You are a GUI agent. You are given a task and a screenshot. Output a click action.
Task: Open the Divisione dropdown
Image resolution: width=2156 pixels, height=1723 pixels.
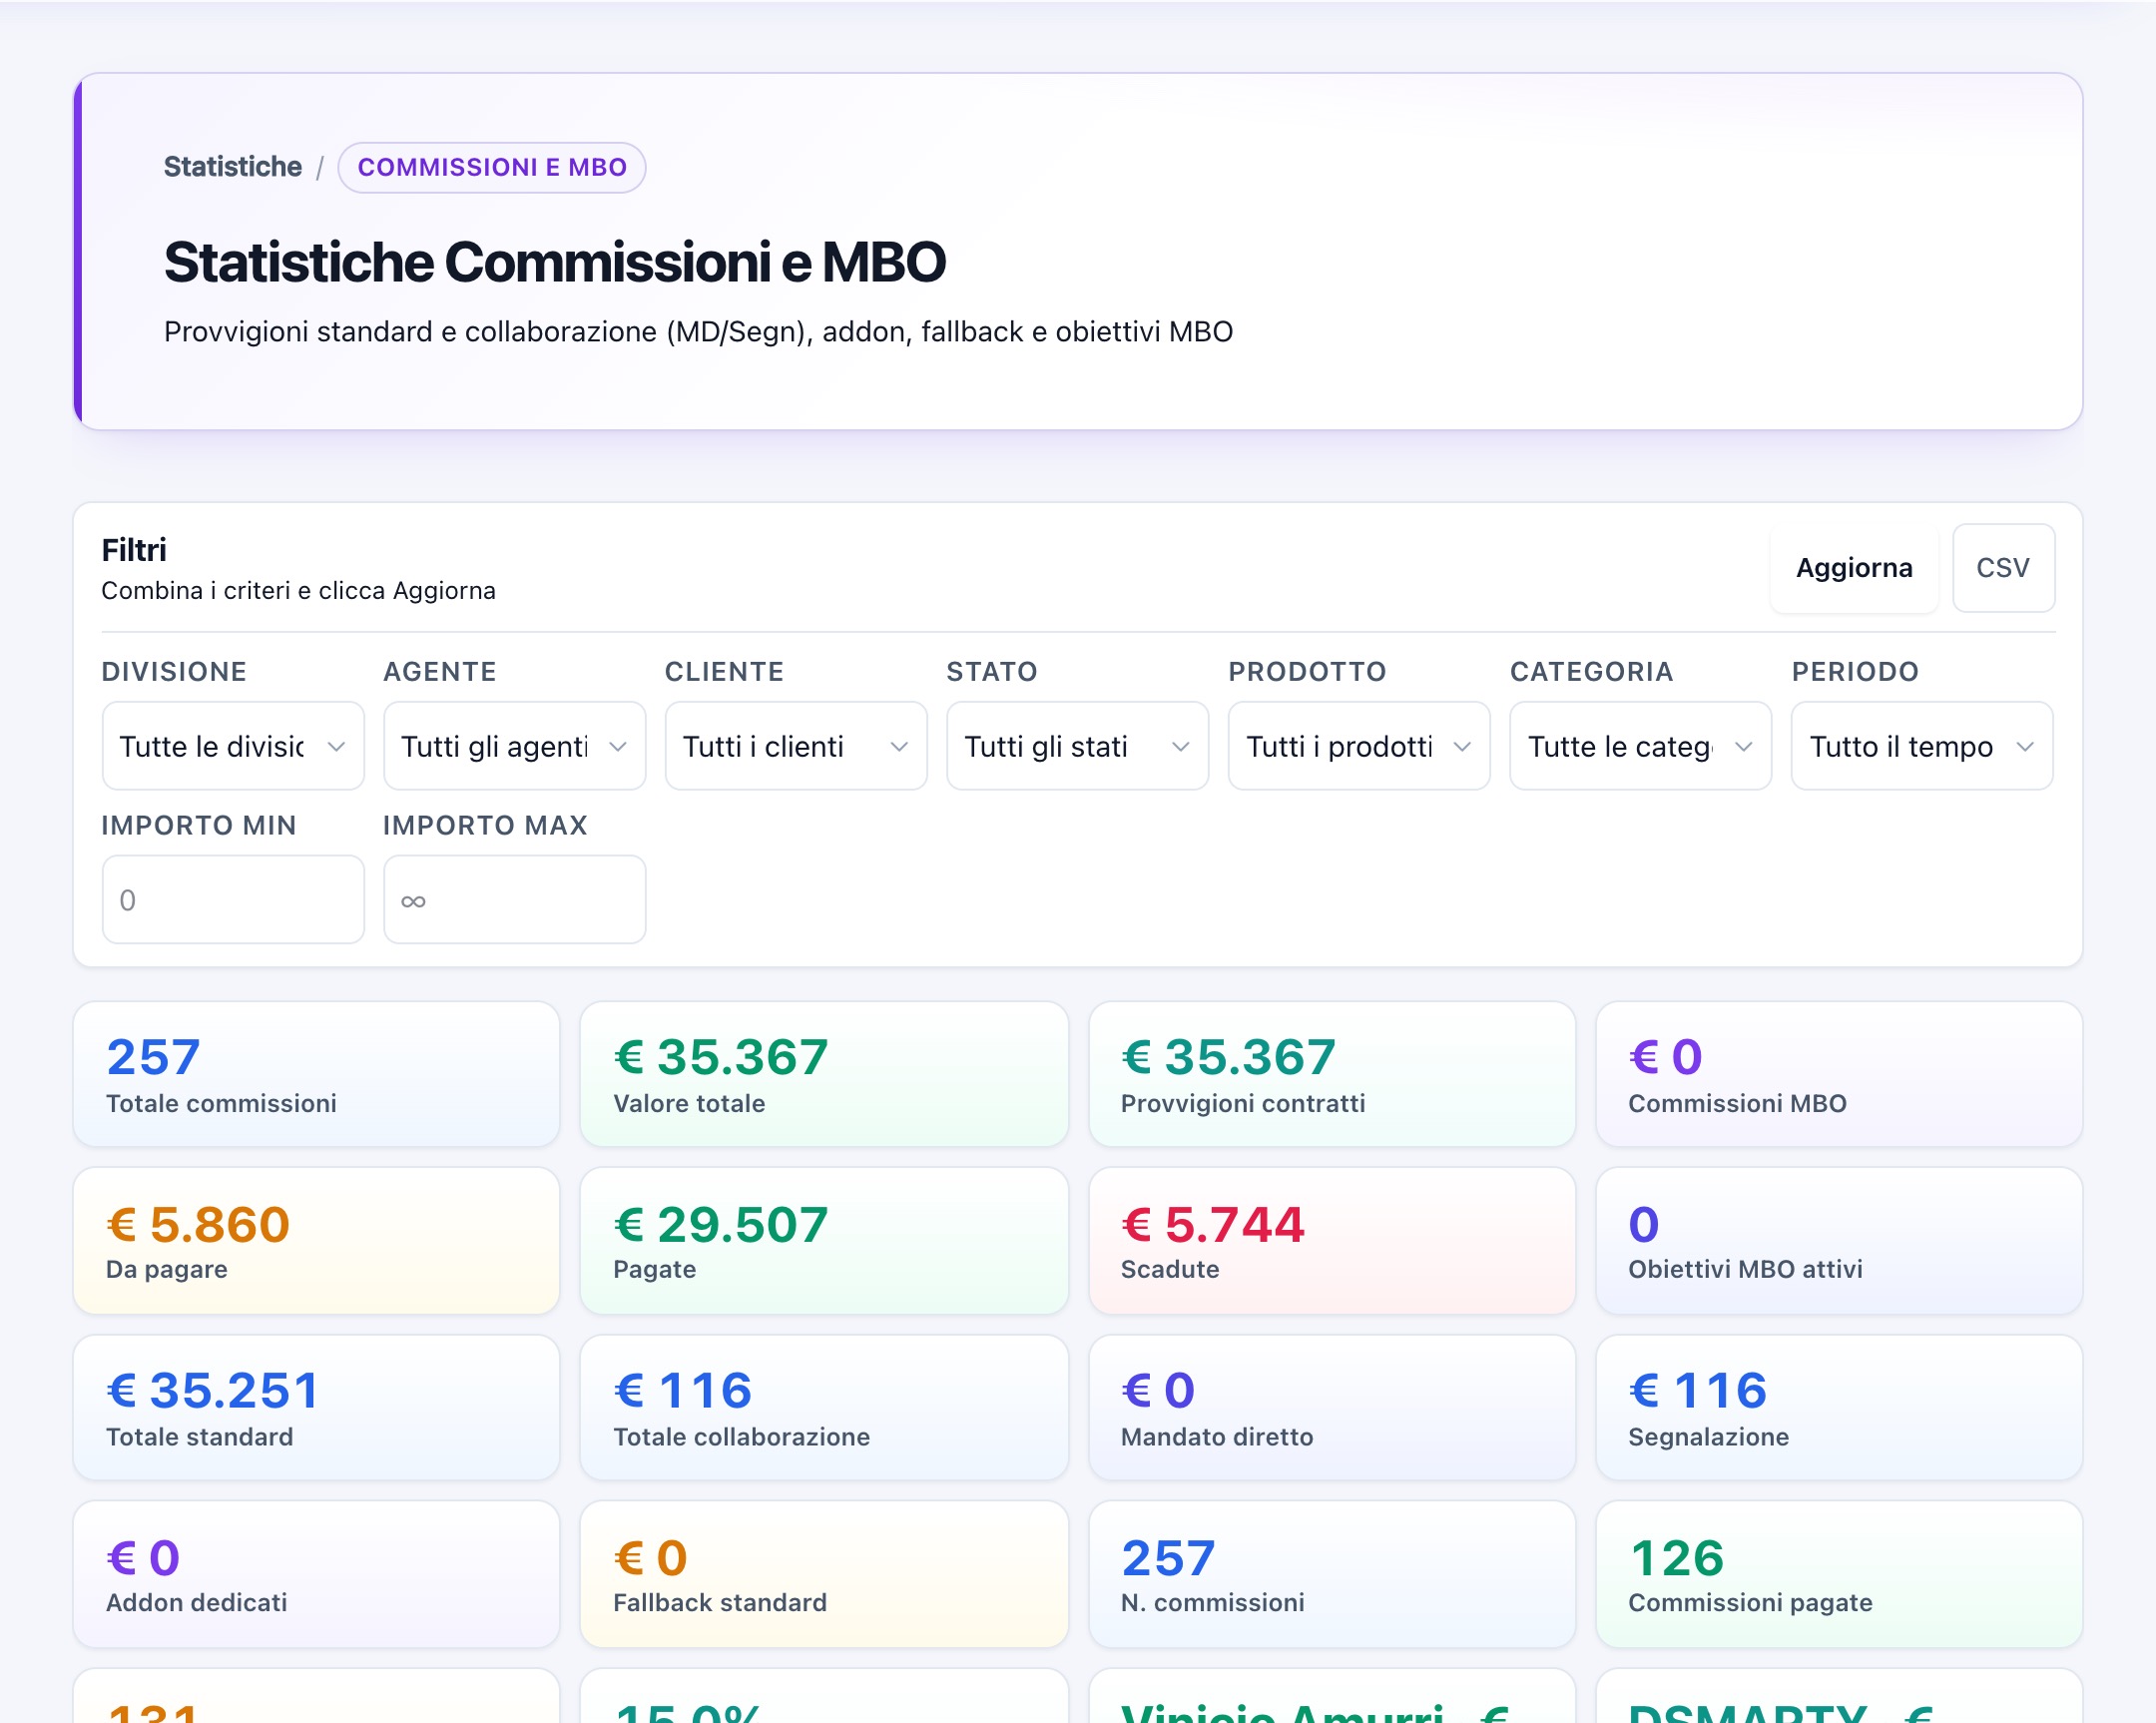coord(233,746)
